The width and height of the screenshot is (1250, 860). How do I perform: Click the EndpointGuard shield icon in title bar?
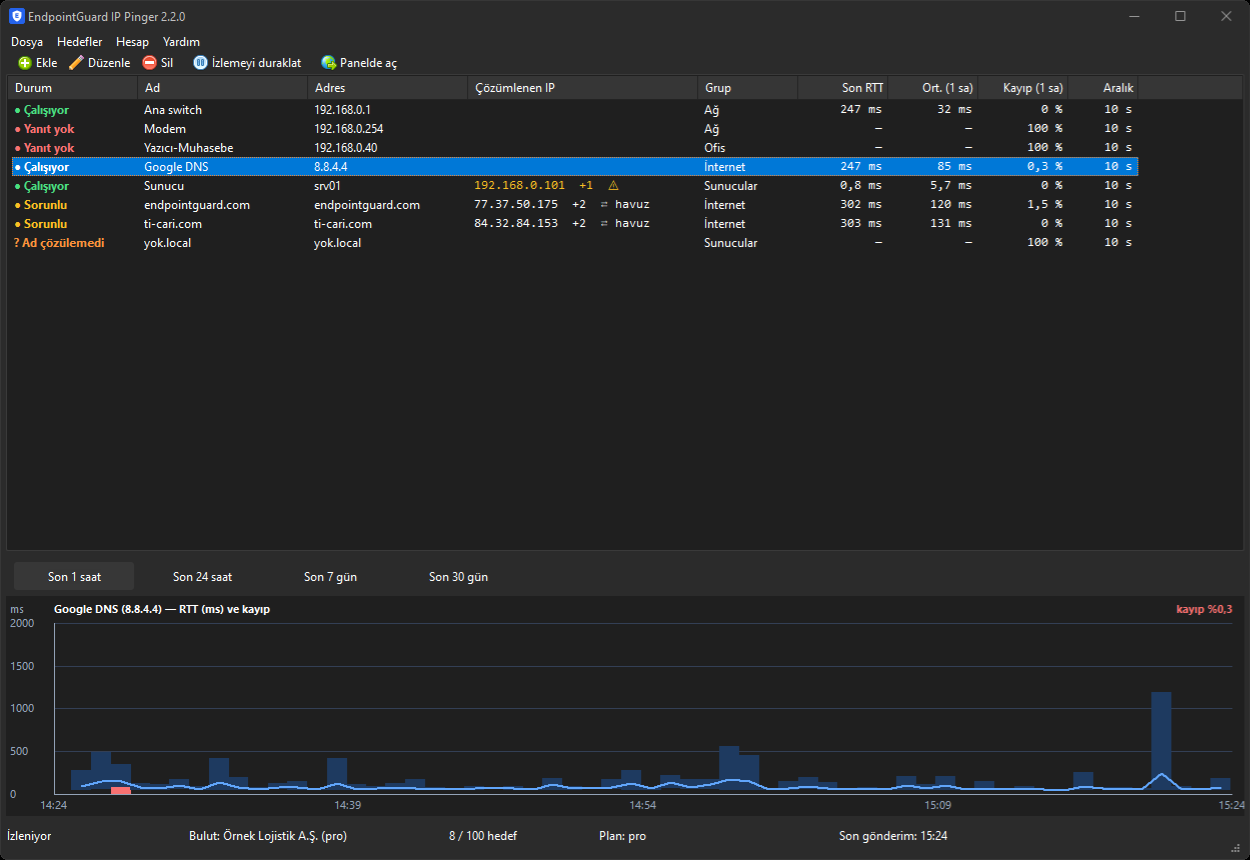[x=16, y=16]
